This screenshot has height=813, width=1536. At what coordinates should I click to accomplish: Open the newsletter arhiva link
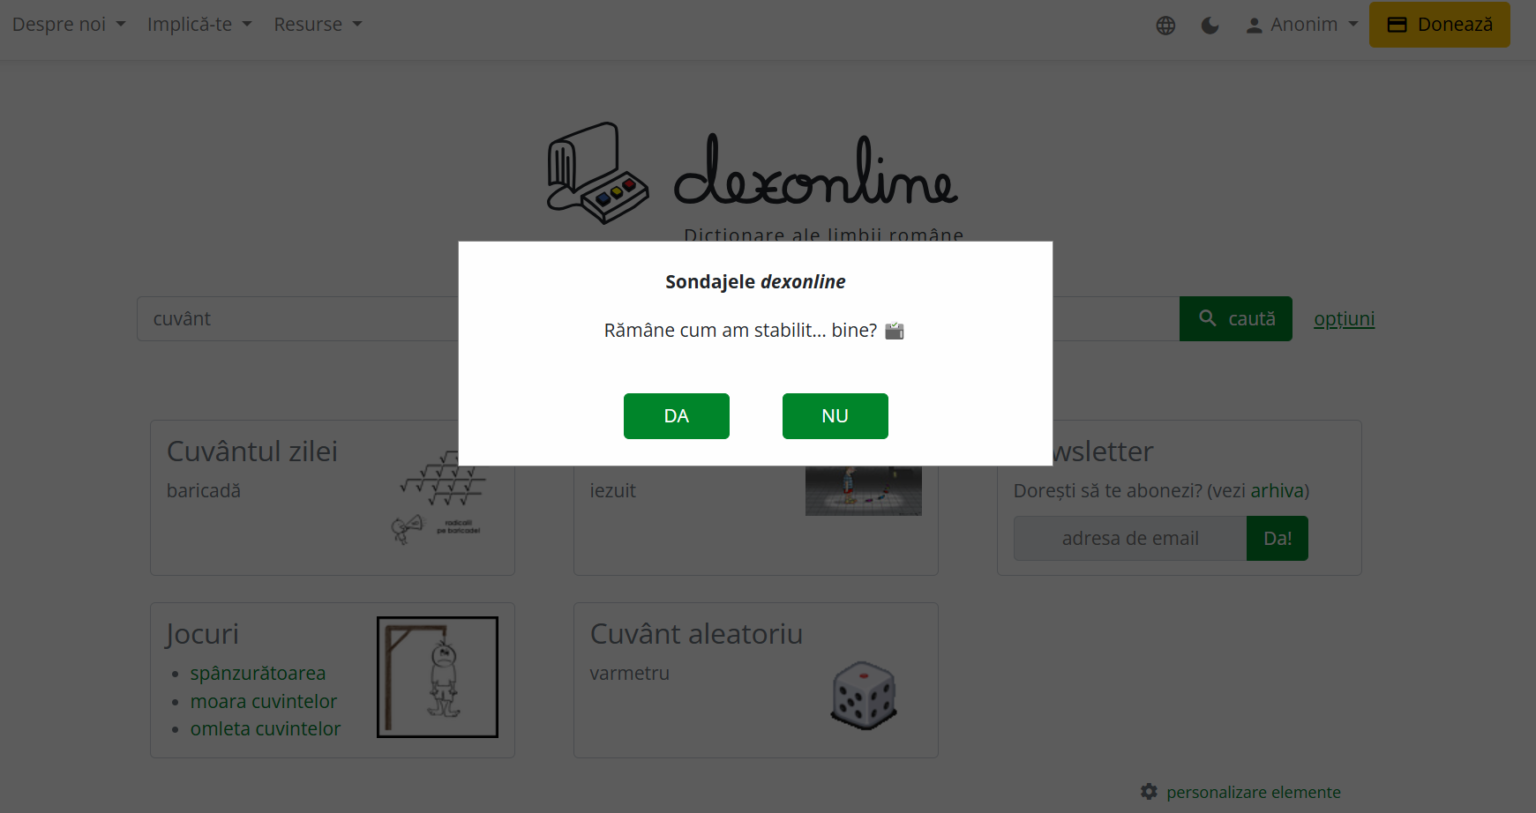(1277, 491)
